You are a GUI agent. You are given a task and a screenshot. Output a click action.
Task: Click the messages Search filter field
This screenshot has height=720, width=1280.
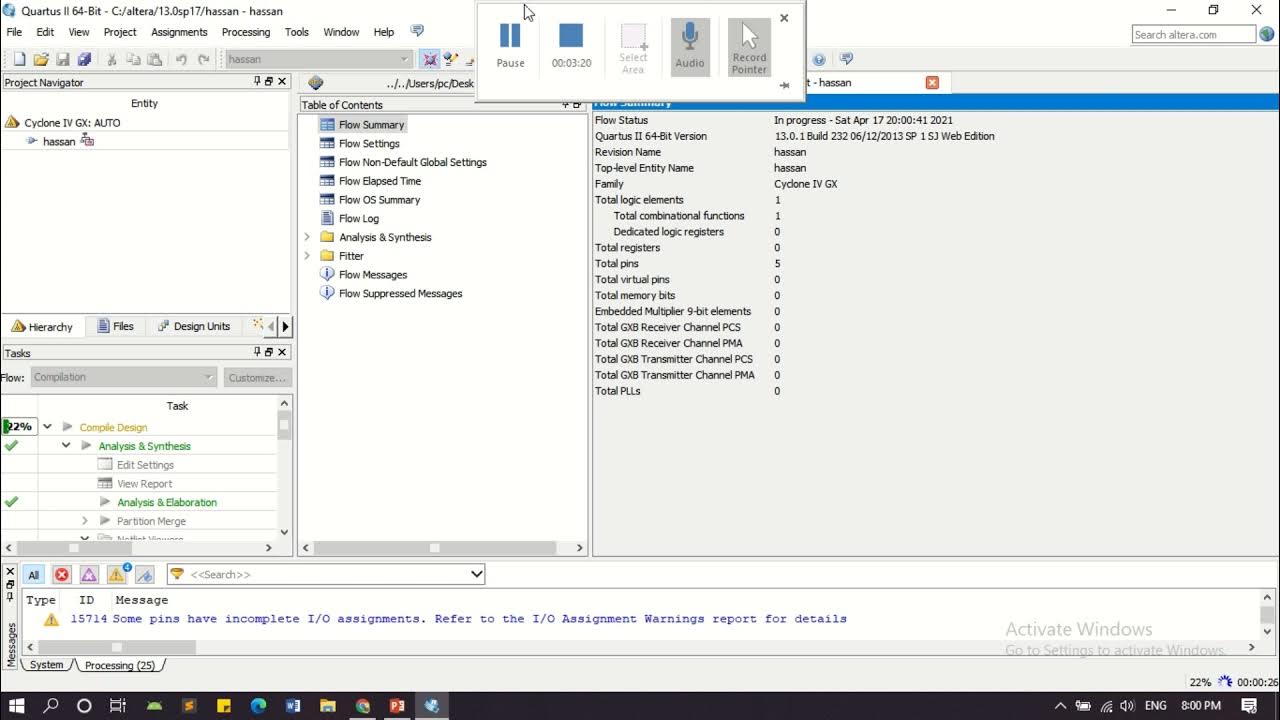click(326, 574)
